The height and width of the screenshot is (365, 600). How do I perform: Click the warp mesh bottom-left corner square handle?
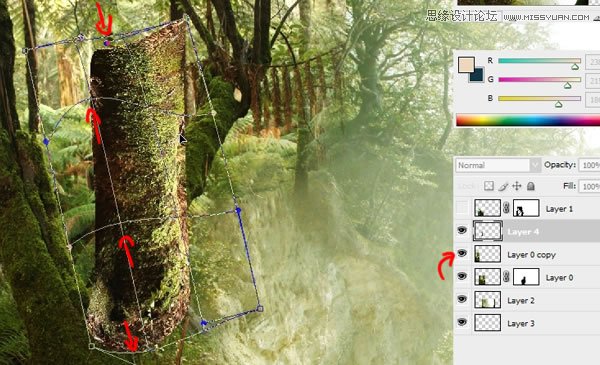coord(91,346)
